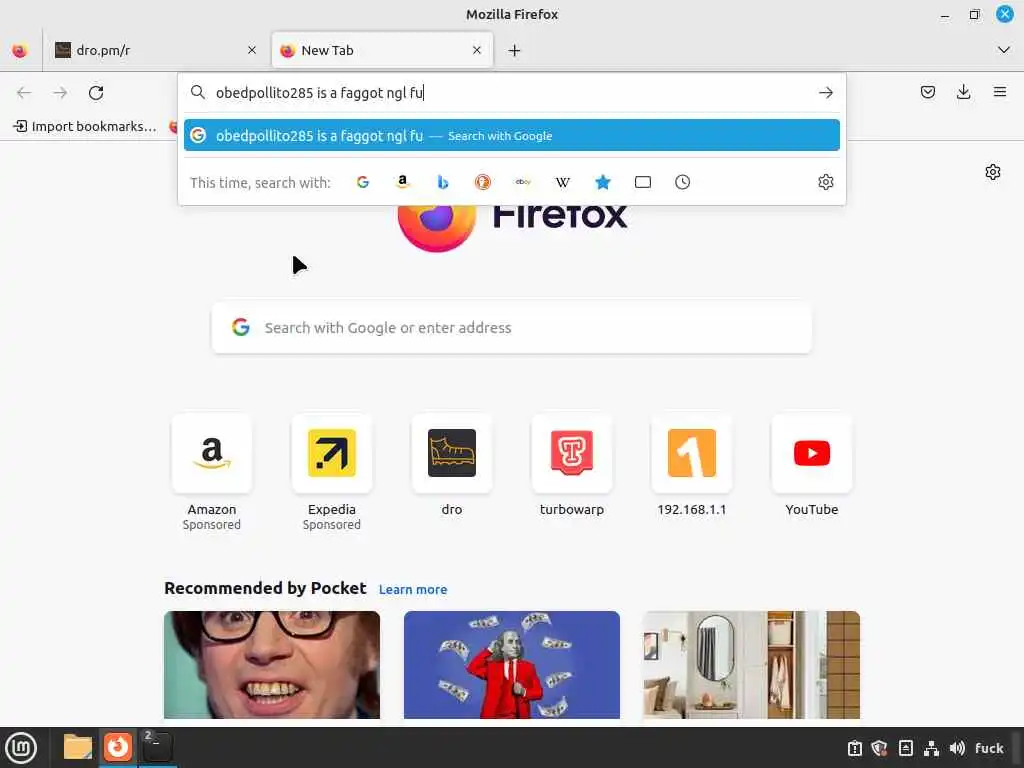Close the dro.pm/r tab

pos(251,50)
